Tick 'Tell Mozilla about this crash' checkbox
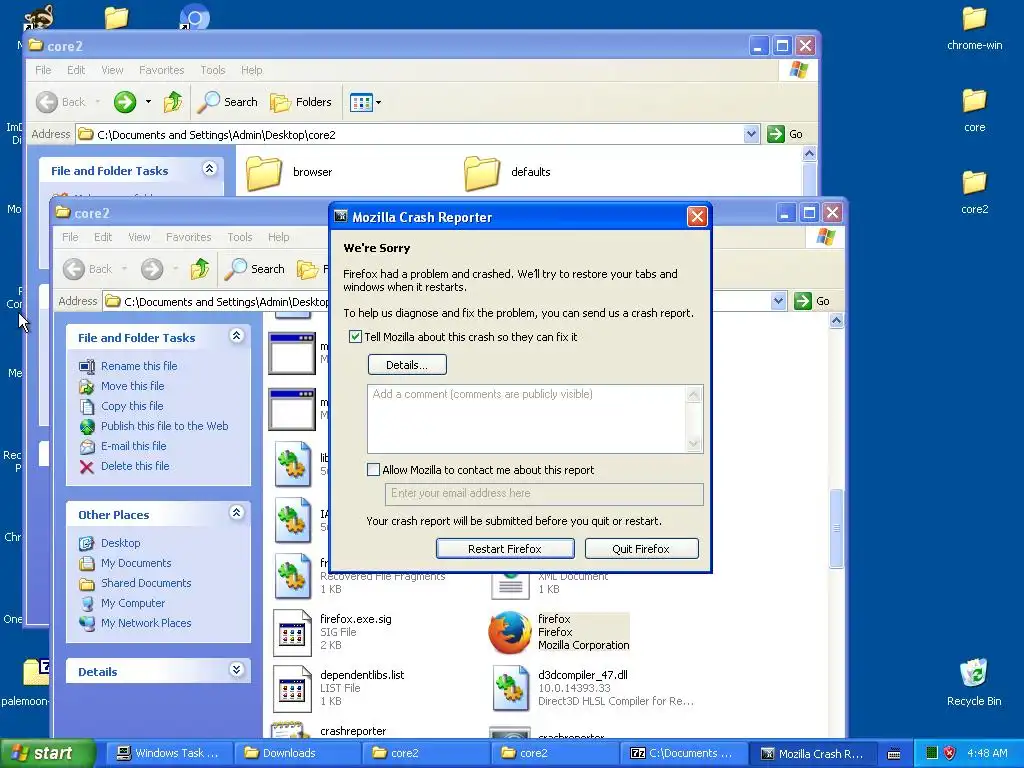The height and width of the screenshot is (768, 1024). point(355,337)
